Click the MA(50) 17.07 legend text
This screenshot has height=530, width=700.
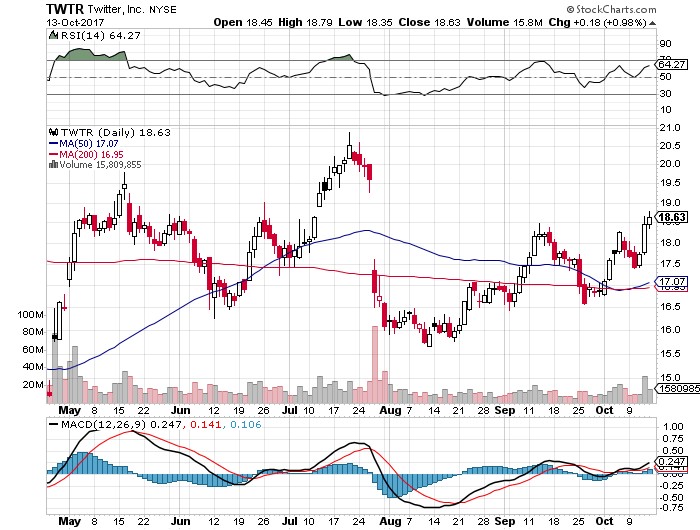[89, 144]
